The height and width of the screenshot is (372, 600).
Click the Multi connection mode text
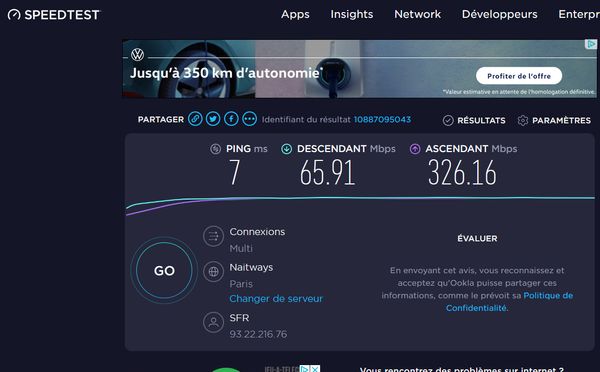coord(241,248)
